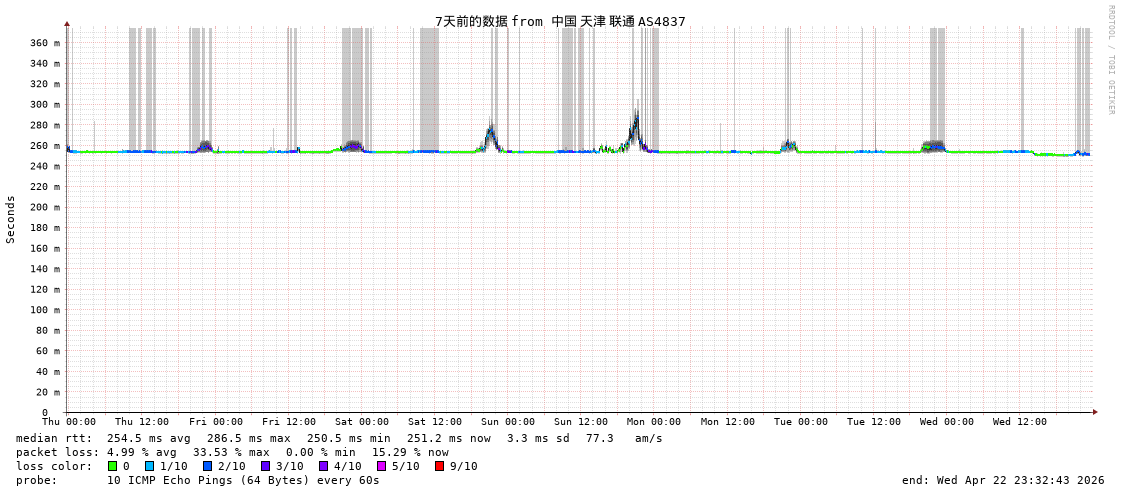Click the blue 2/10 loss swatch
The image size is (1121, 494).
[207, 466]
